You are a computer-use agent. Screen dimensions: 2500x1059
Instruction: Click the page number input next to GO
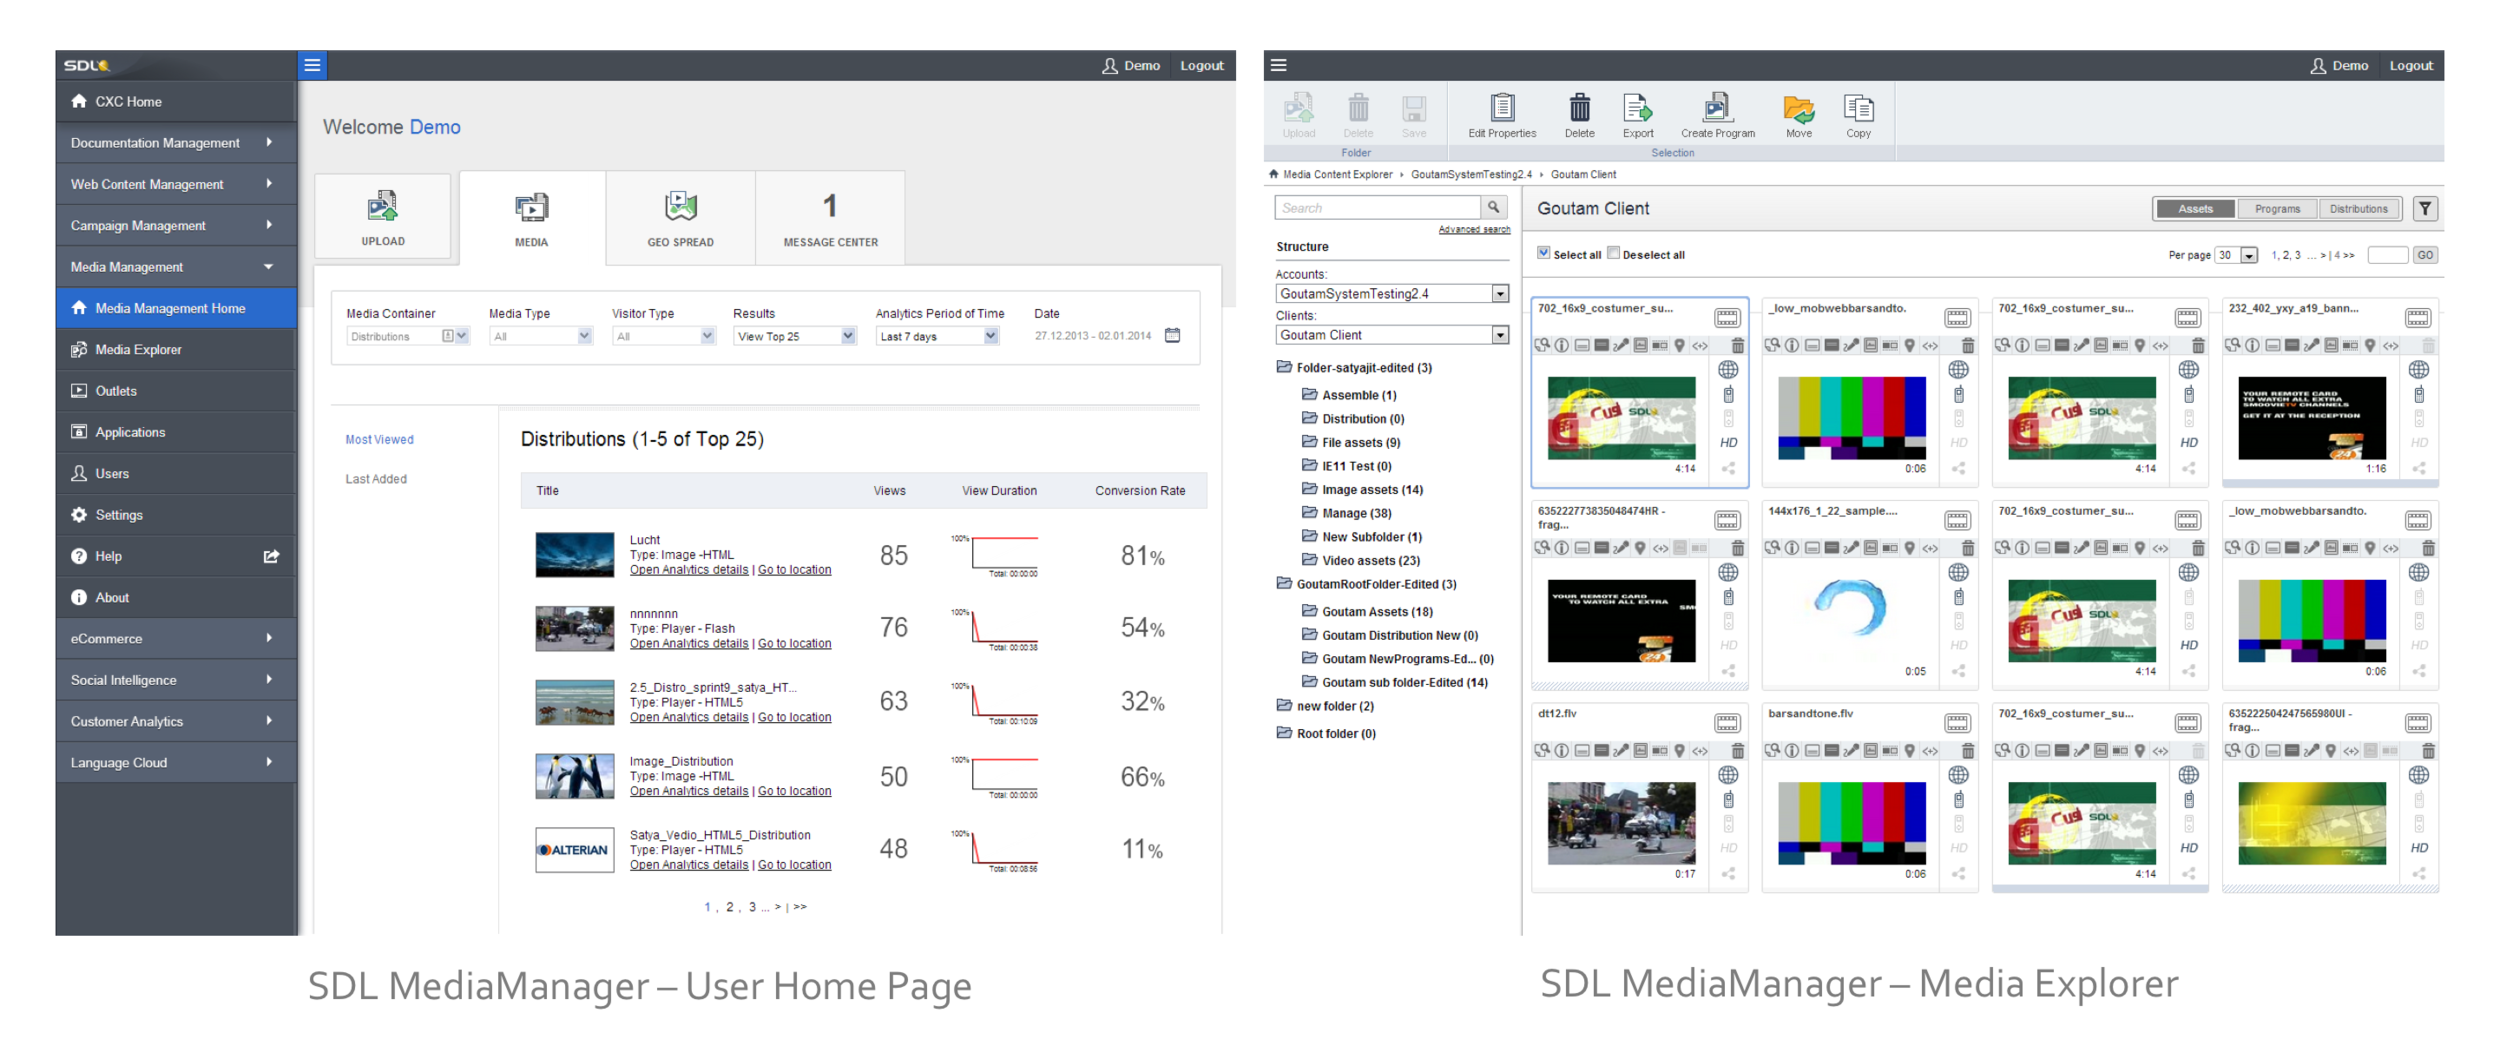click(2387, 255)
